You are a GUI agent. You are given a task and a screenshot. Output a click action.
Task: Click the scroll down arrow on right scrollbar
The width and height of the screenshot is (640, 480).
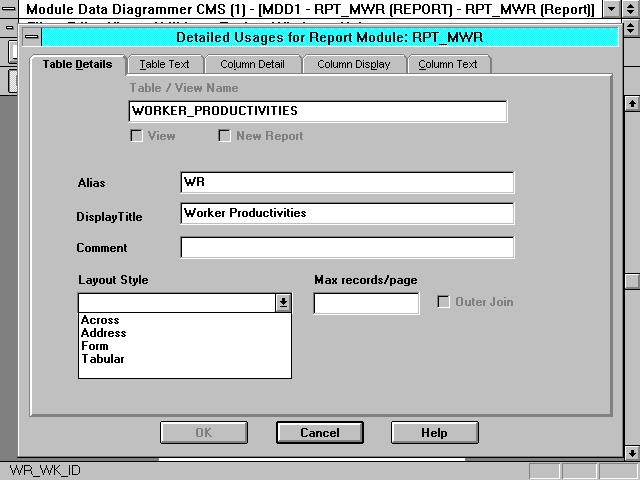(630, 451)
